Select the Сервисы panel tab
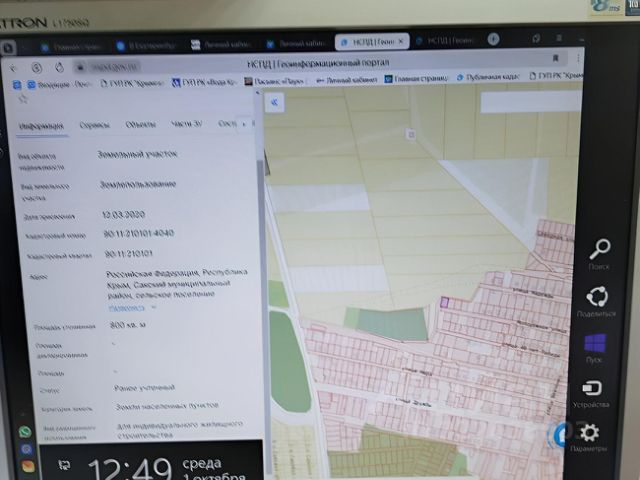Image resolution: width=640 pixels, height=480 pixels. point(95,125)
